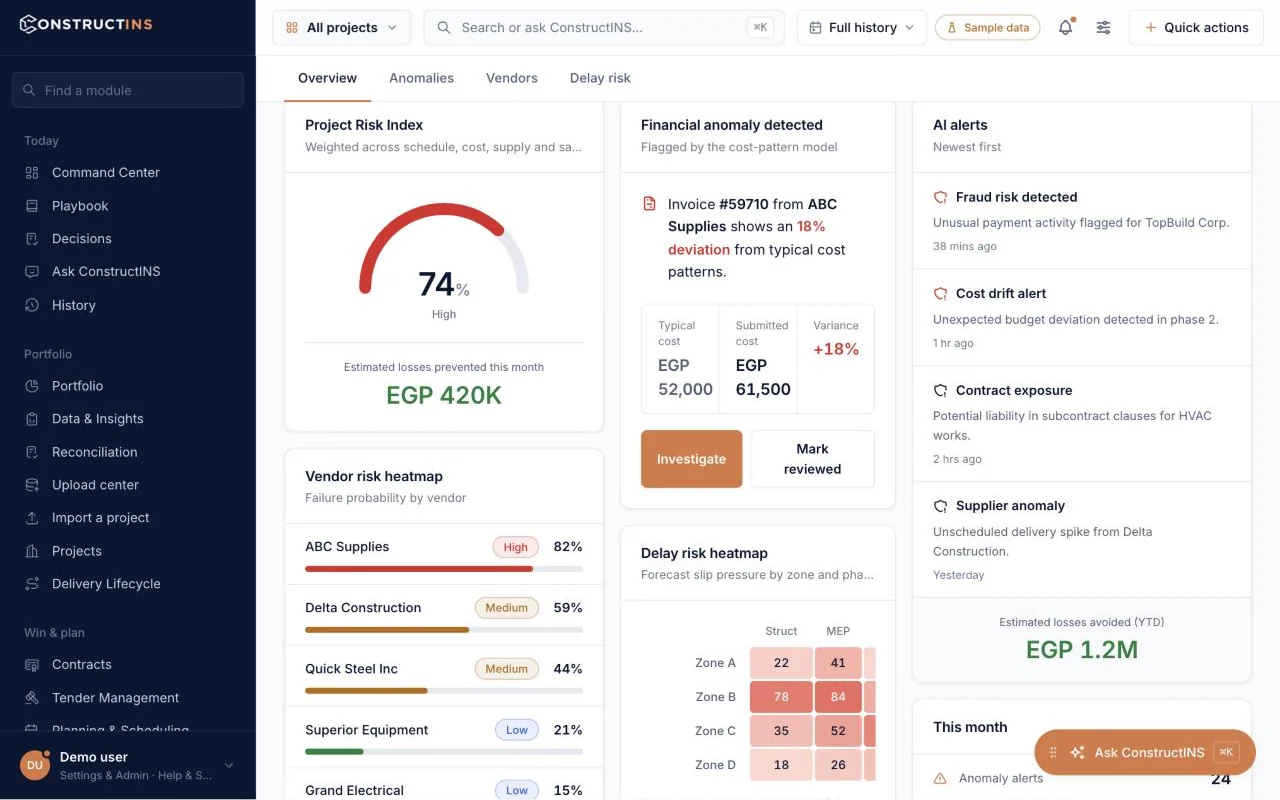Click the EGP 420K losses prevented value

pos(444,395)
